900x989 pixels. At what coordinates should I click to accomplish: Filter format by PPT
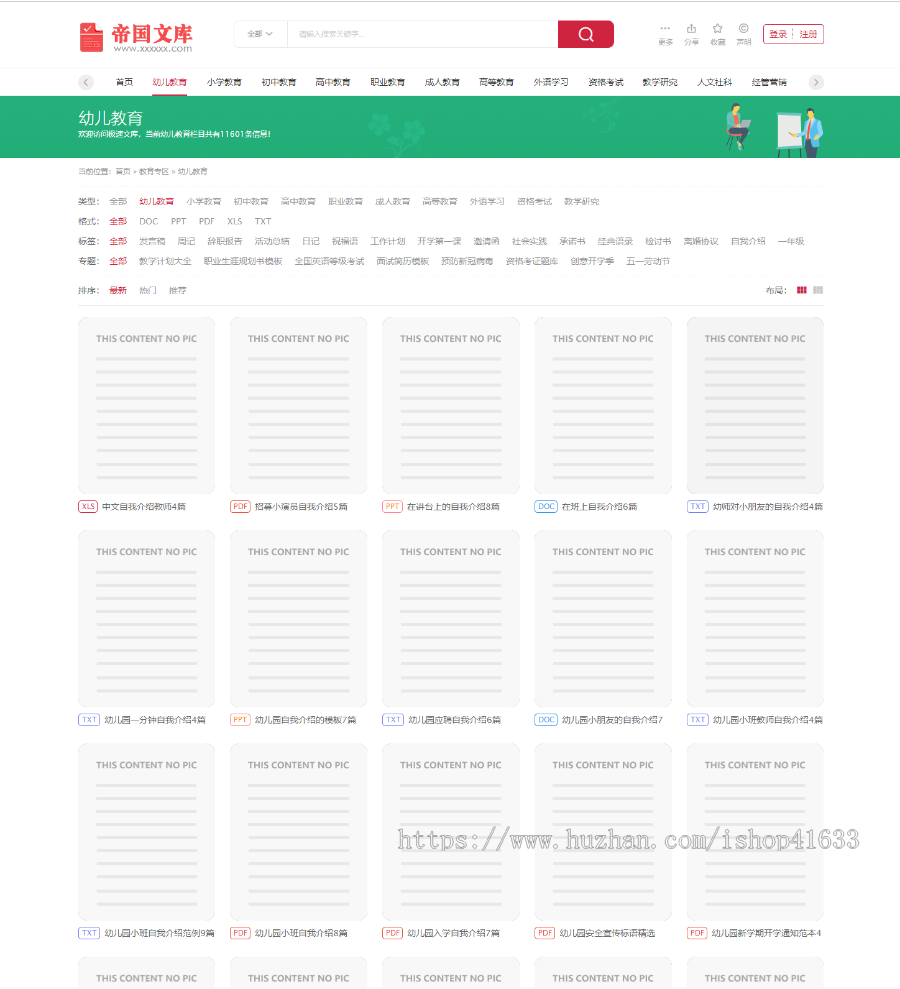tap(178, 221)
